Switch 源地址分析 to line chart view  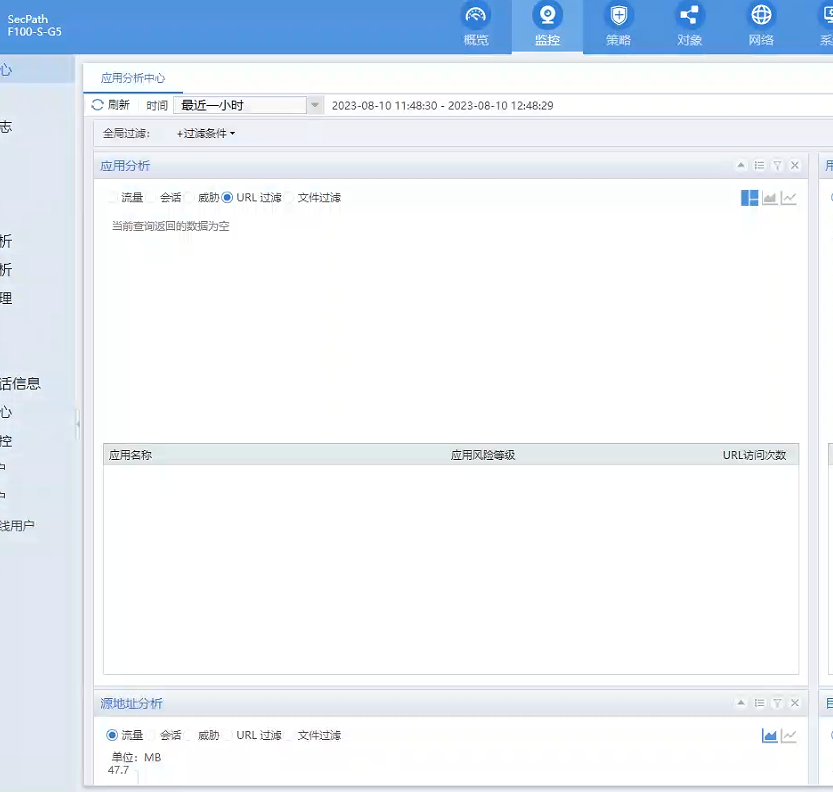coord(789,736)
